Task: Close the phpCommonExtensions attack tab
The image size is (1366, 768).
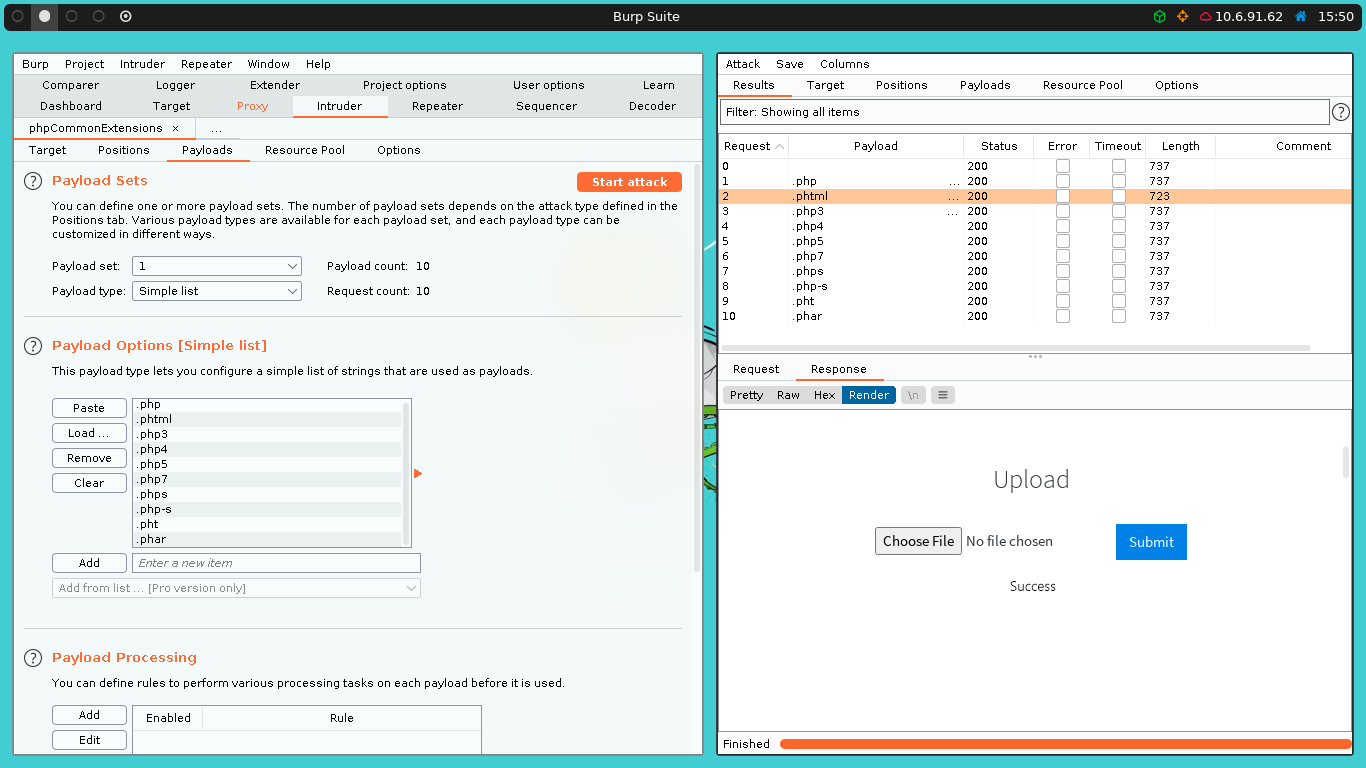Action: (176, 128)
